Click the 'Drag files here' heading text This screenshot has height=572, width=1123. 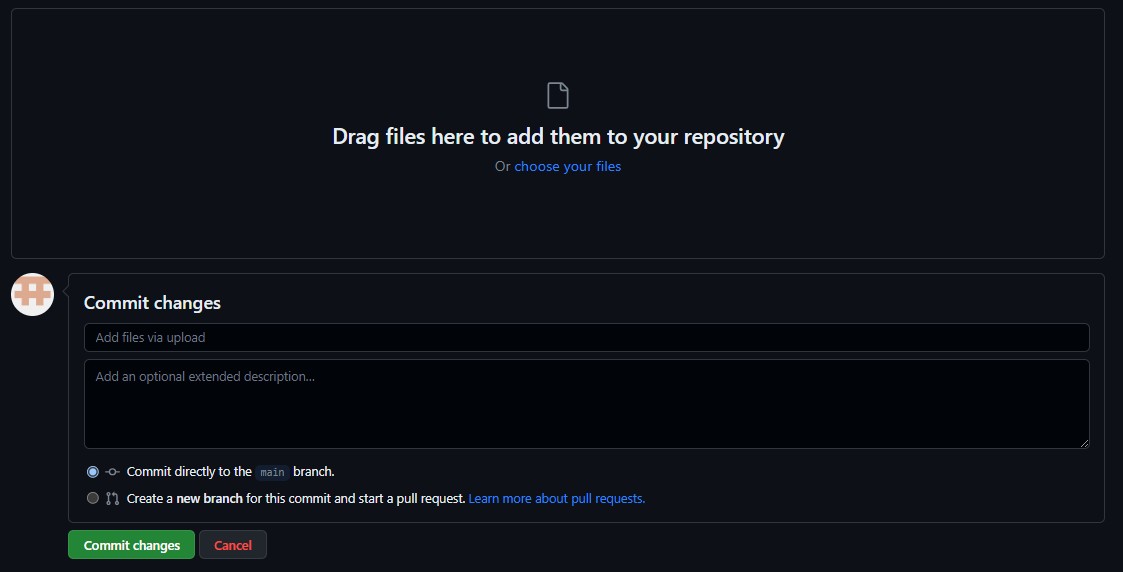click(558, 136)
